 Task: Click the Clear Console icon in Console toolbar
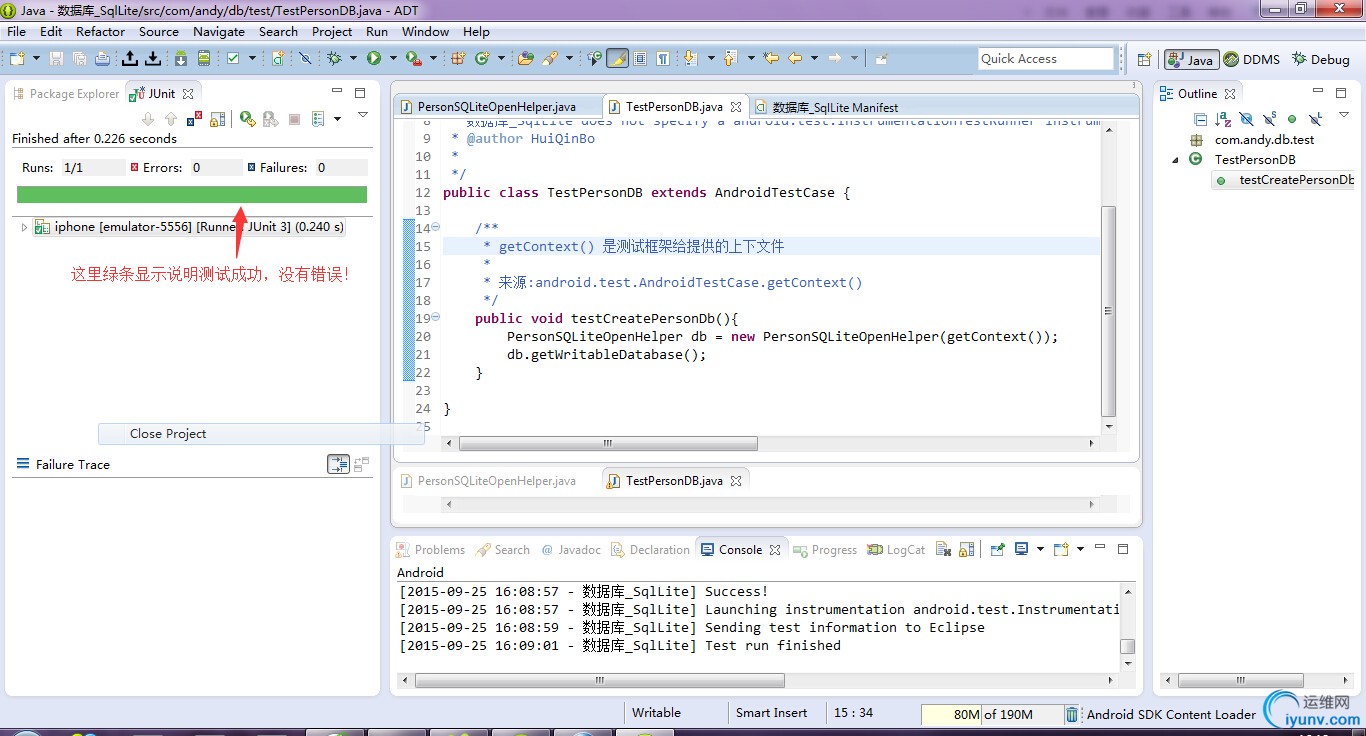944,550
